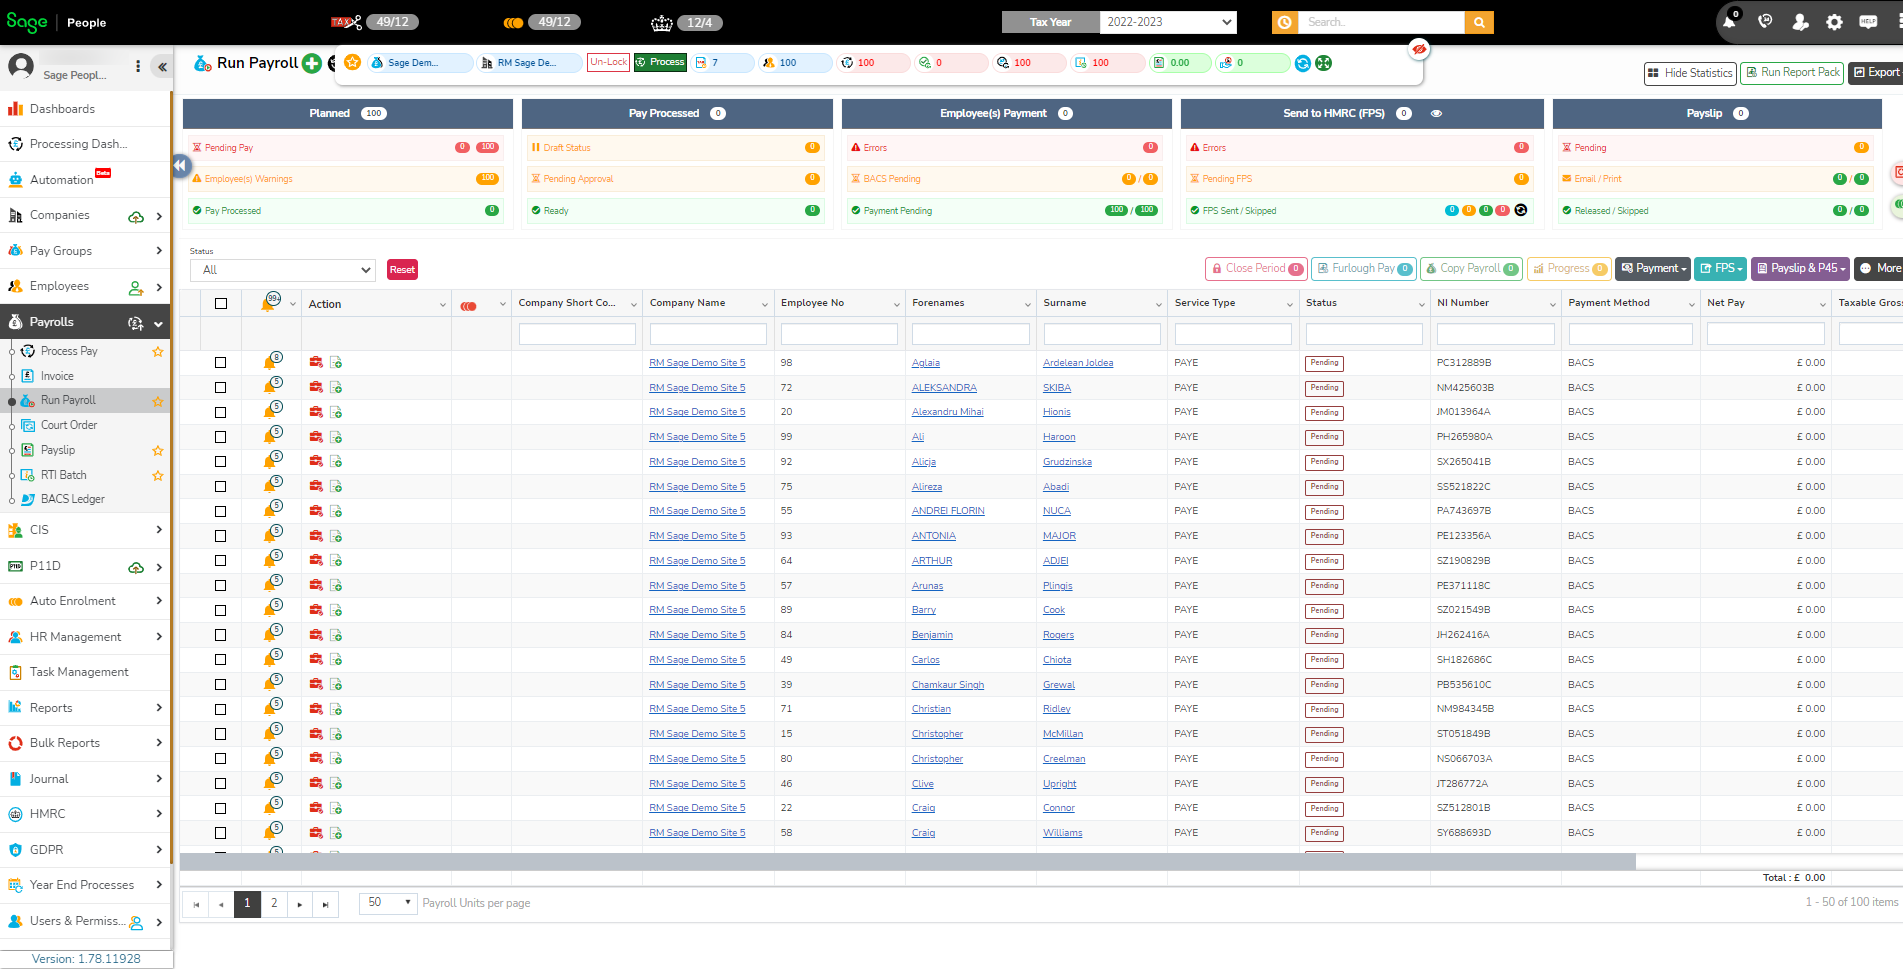
Task: Tick the checkbox for Alicja Grudzinska
Action: click(220, 461)
